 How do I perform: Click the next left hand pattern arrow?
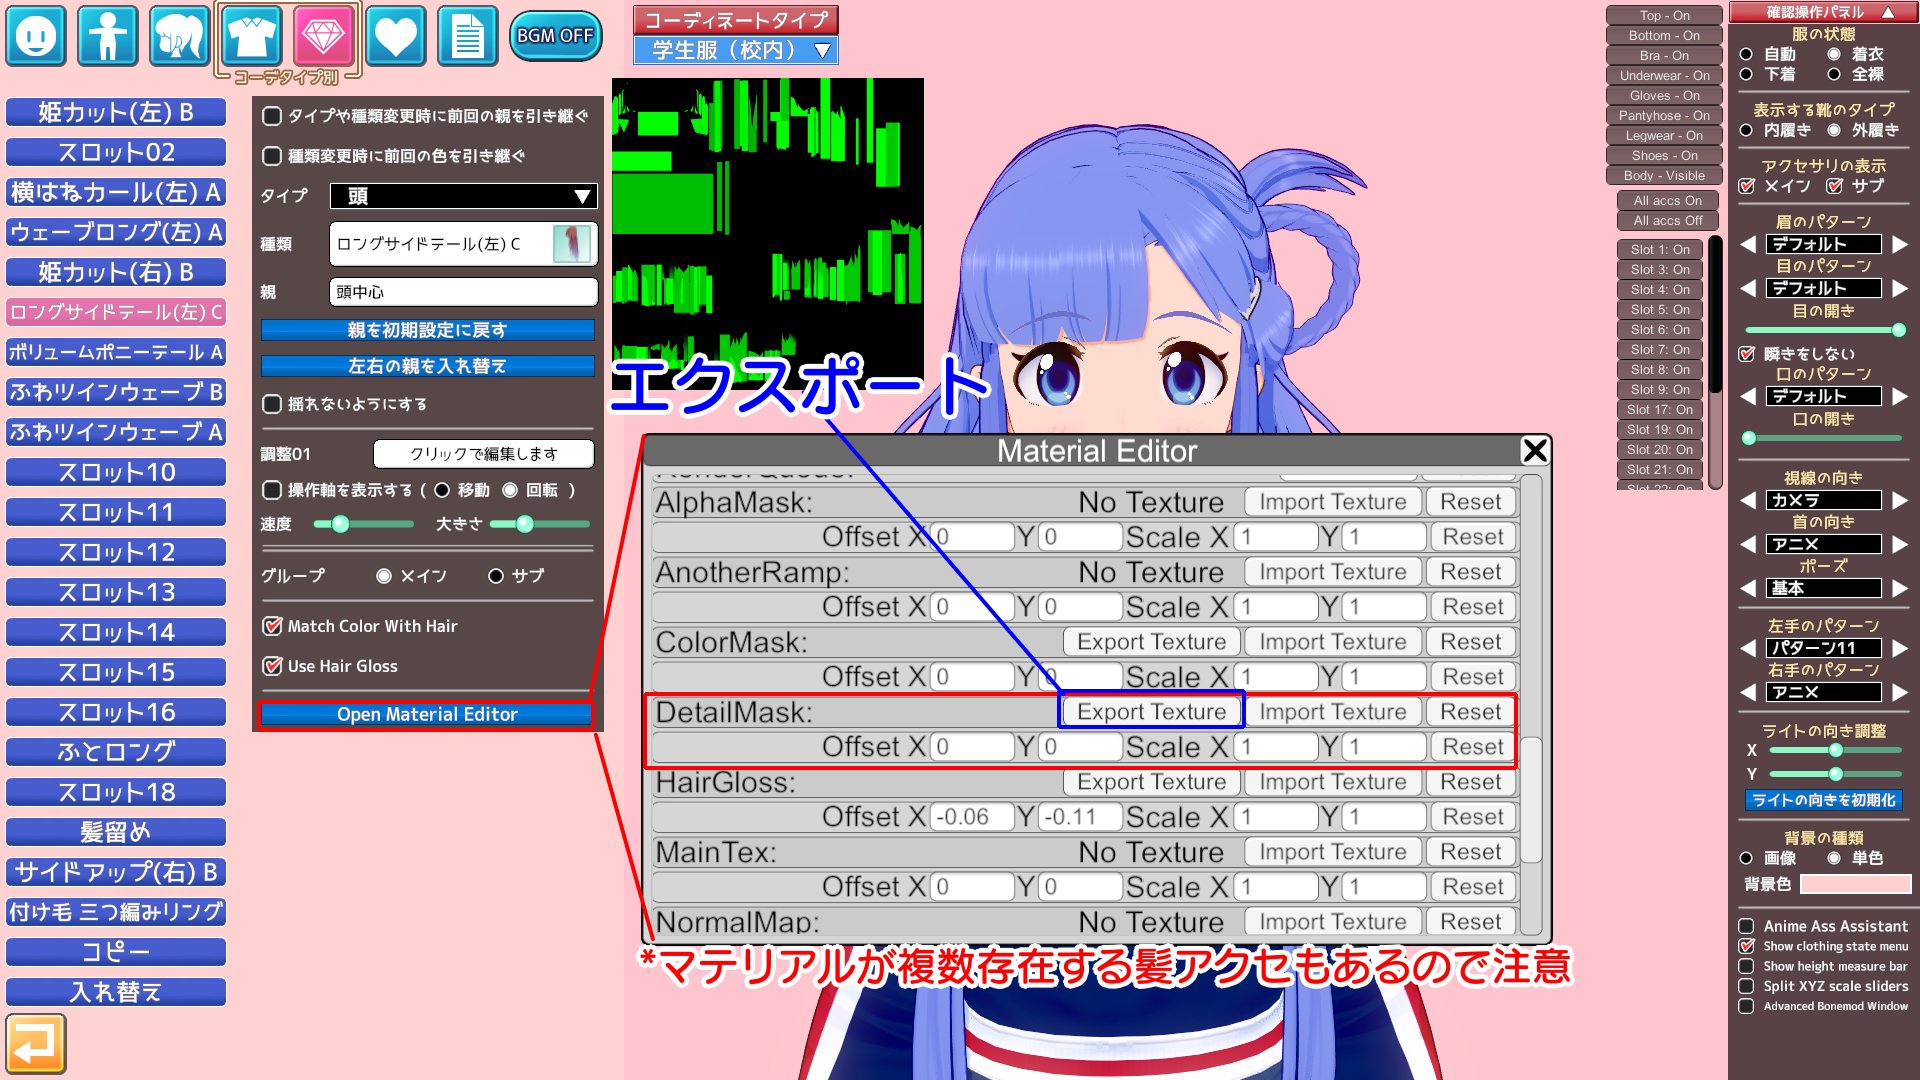pyautogui.click(x=1900, y=648)
